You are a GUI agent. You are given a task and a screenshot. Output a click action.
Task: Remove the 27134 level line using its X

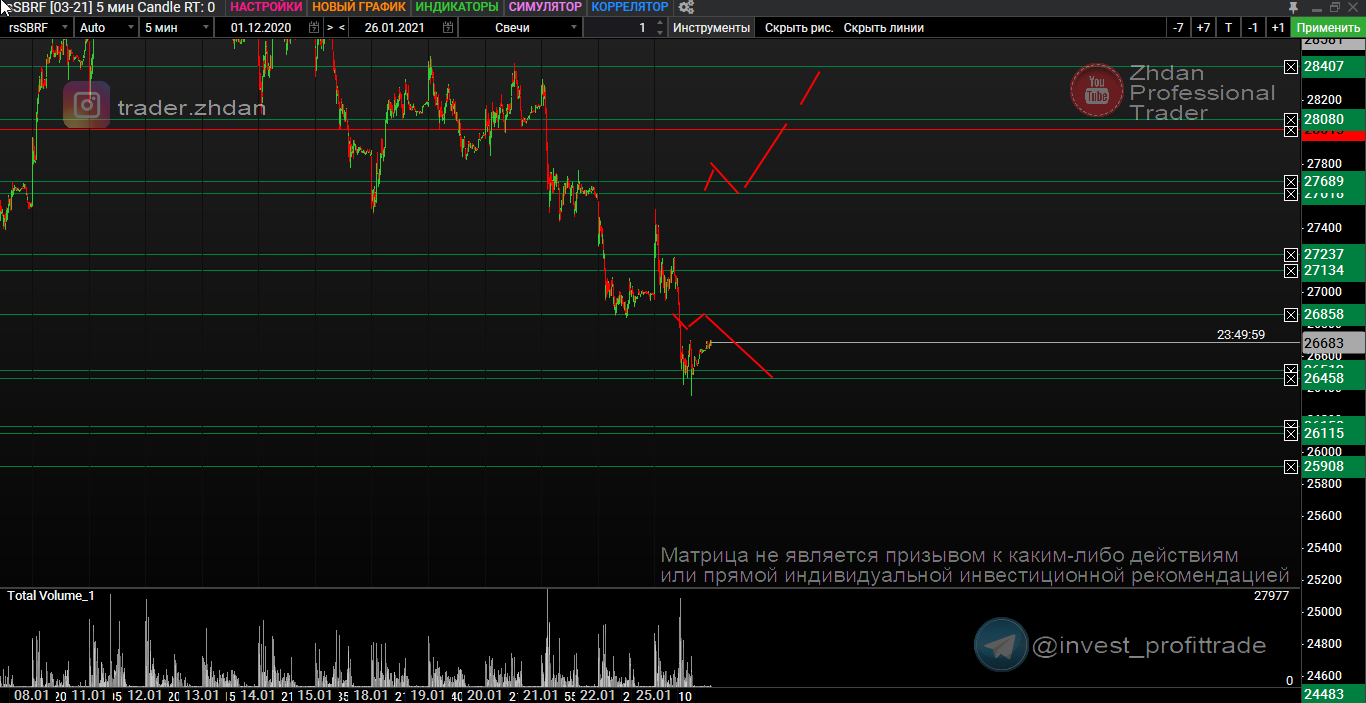(x=1291, y=270)
